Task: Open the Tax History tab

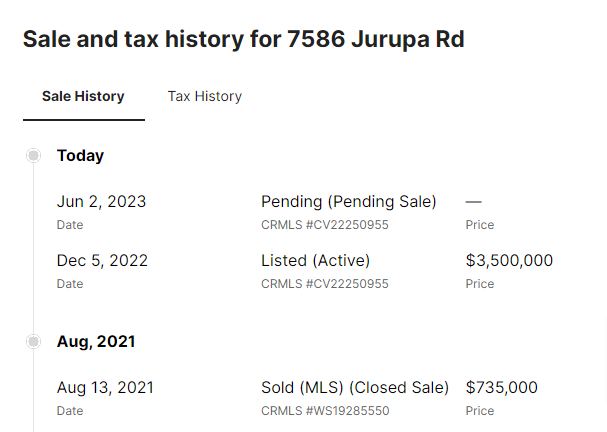Action: [x=205, y=97]
